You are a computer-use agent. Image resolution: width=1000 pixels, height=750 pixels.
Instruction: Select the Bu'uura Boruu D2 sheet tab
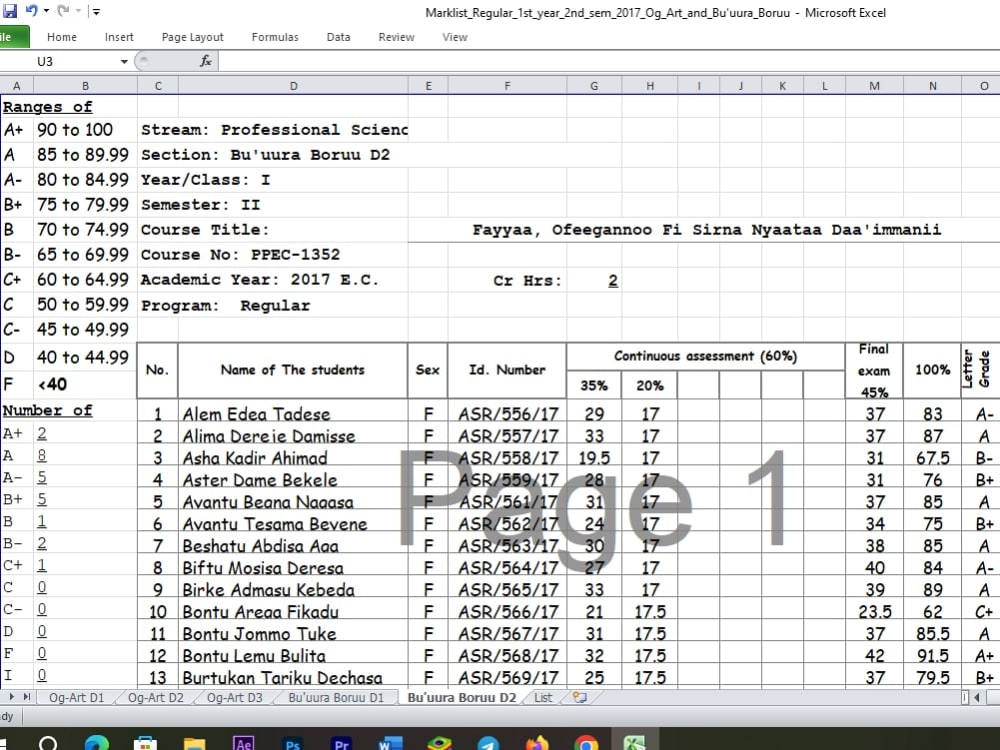pos(462,697)
